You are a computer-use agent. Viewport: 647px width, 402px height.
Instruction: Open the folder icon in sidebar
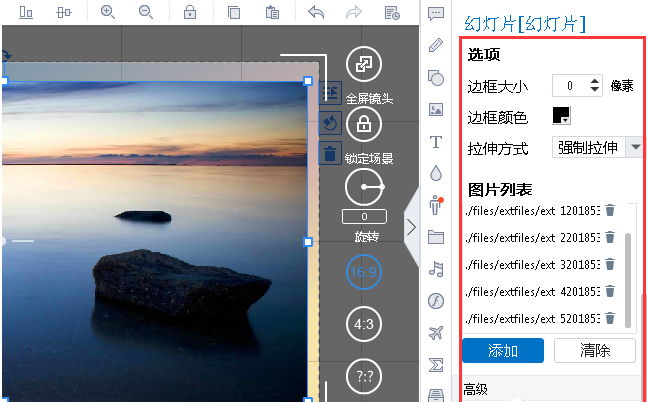436,237
